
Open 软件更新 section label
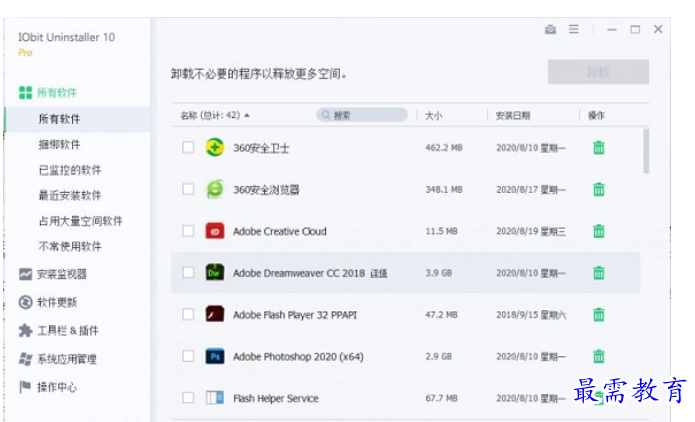(57, 302)
